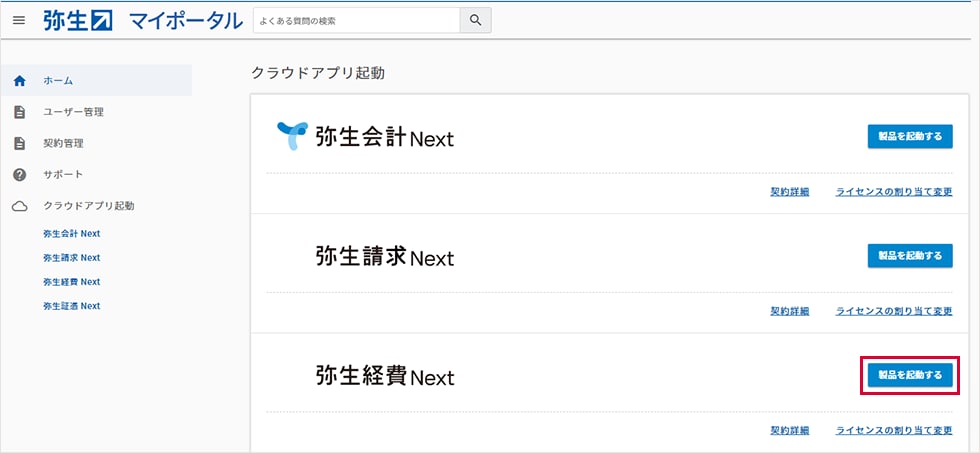The height and width of the screenshot is (453, 980).
Task: Click the home icon in sidebar
Action: 19,81
